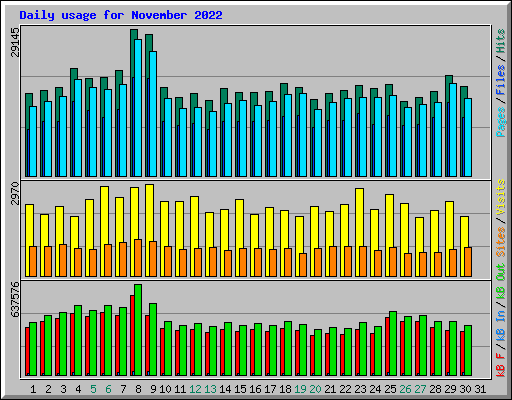Click the cyan Files bar for day 18
This screenshot has width=512, height=400.
click(288, 135)
